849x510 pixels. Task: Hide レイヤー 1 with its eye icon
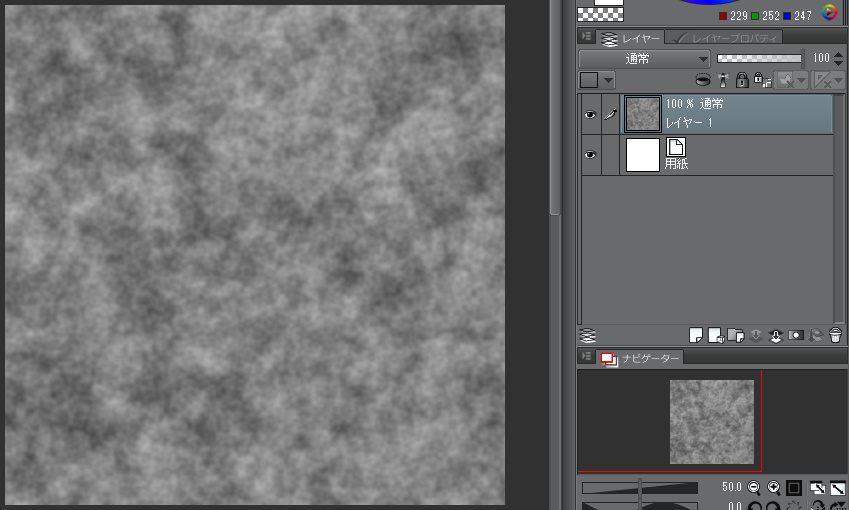(590, 114)
